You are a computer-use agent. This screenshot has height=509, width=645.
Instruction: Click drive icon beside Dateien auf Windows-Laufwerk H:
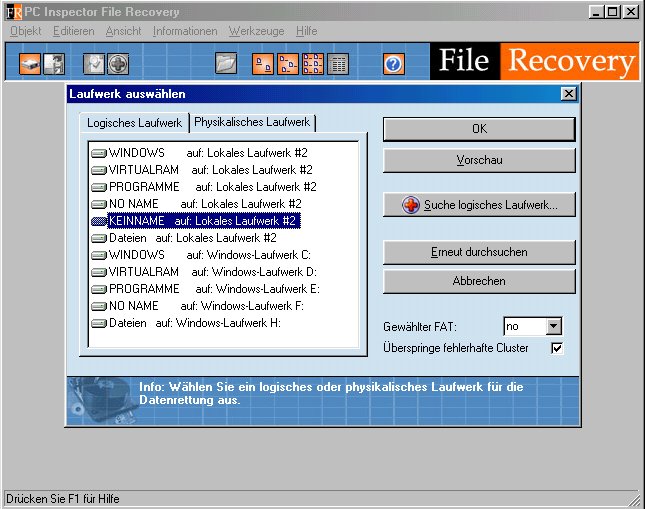99,323
